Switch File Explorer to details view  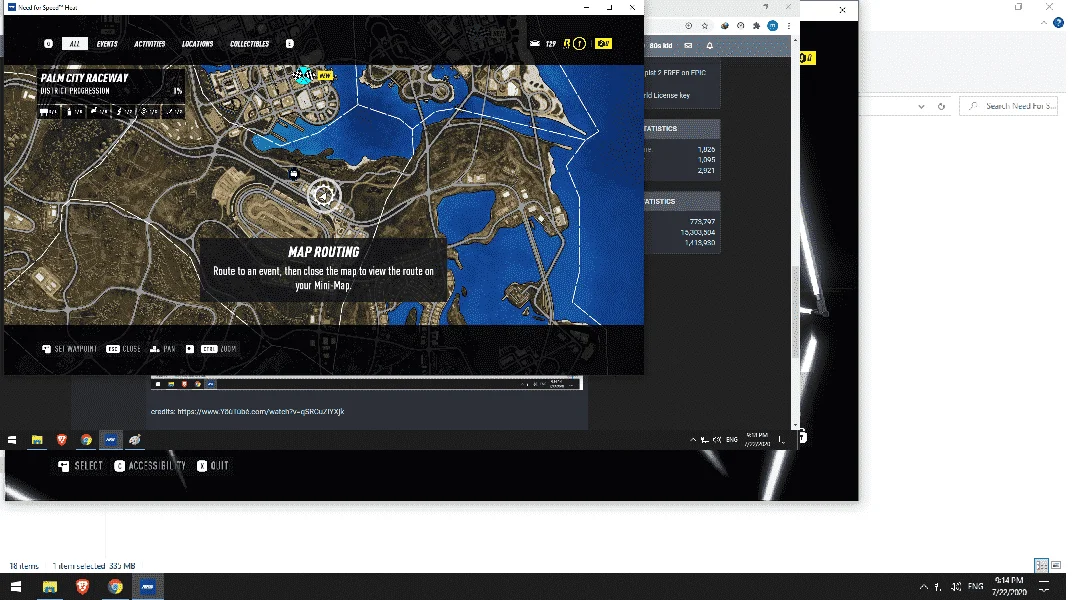(x=1041, y=565)
